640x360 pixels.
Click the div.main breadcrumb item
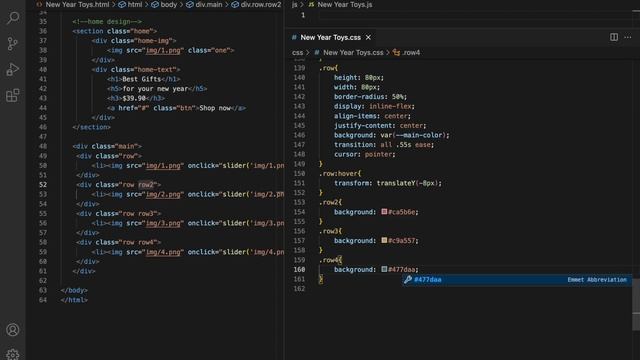pos(209,4)
